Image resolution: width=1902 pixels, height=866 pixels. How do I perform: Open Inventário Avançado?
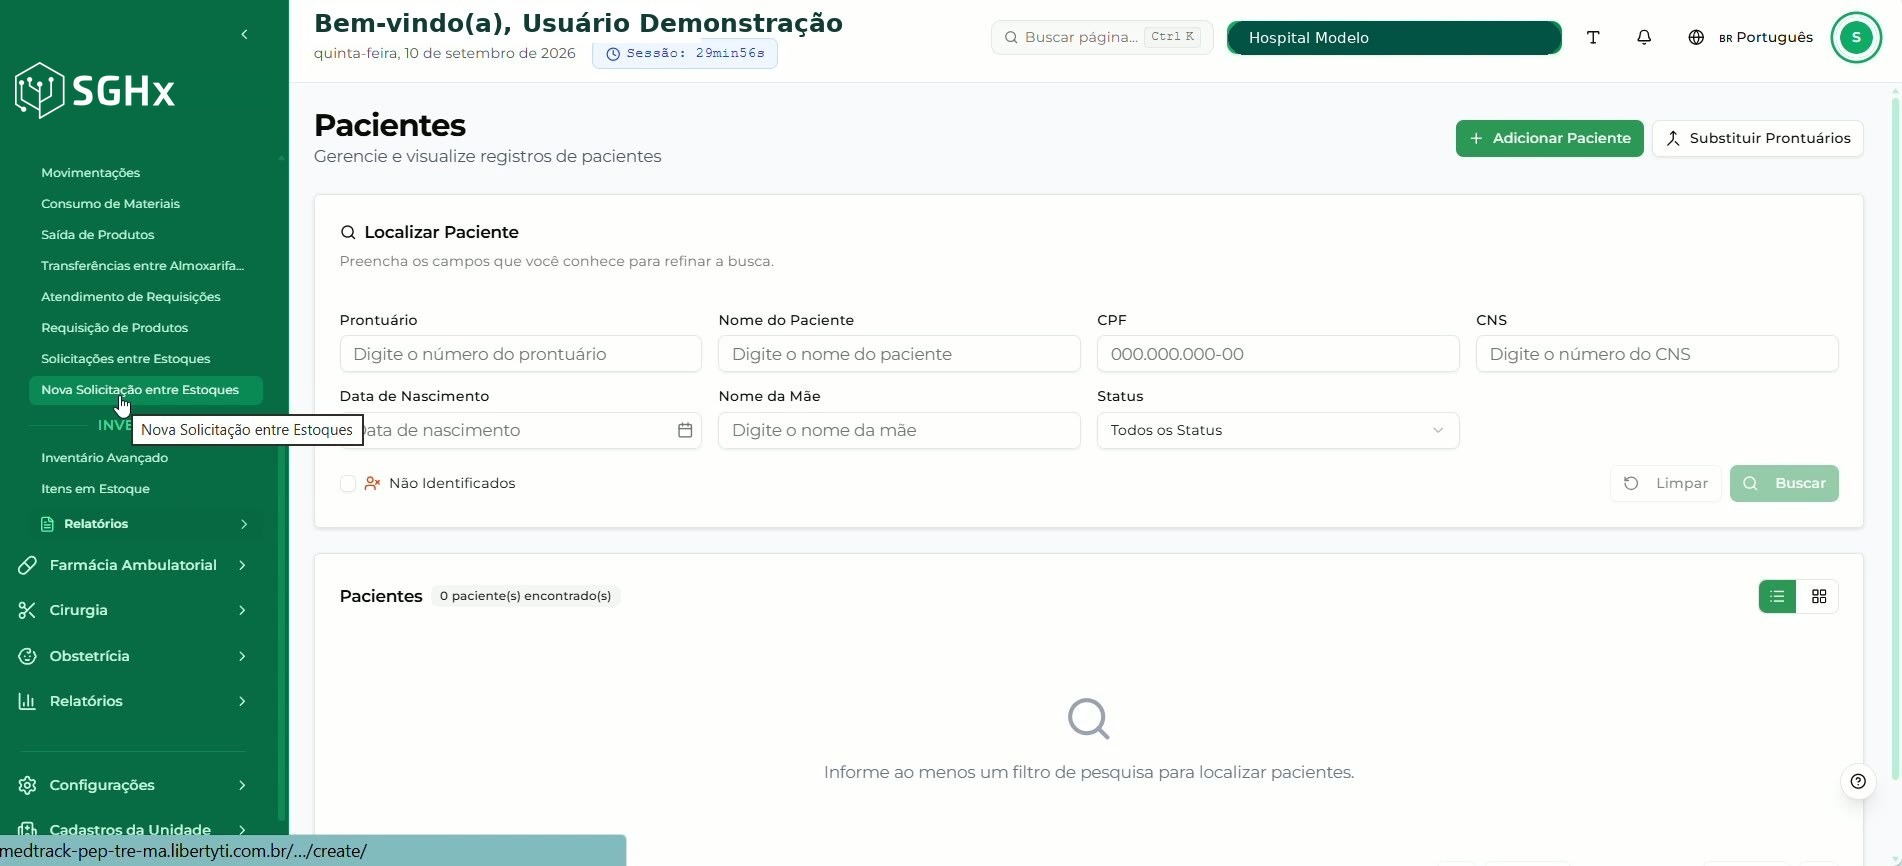point(104,458)
